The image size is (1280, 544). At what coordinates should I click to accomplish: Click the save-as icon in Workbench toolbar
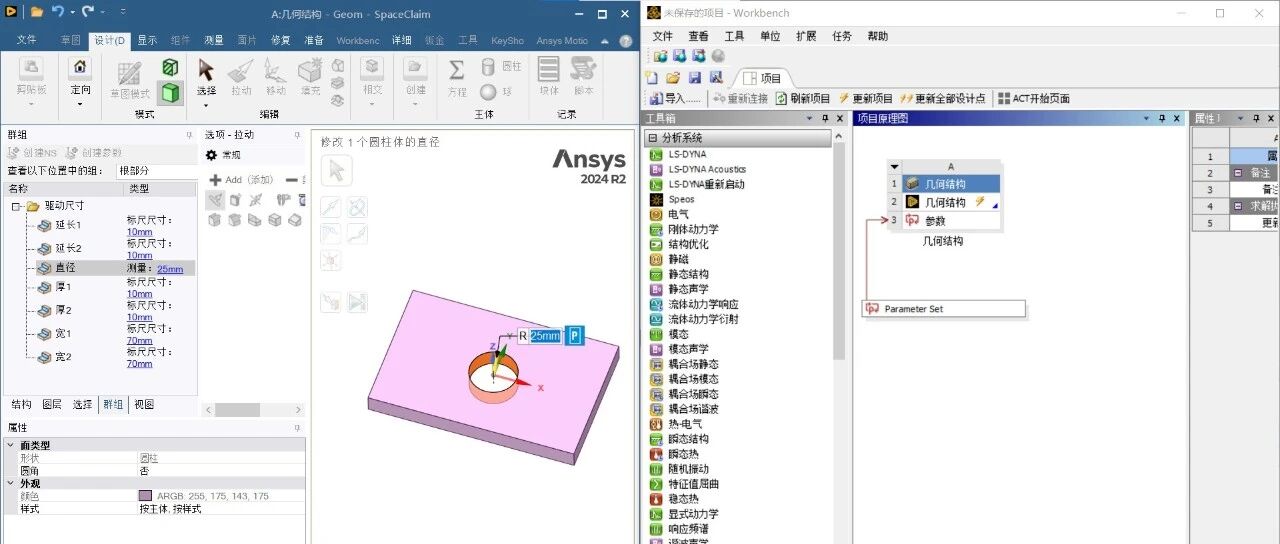point(715,77)
